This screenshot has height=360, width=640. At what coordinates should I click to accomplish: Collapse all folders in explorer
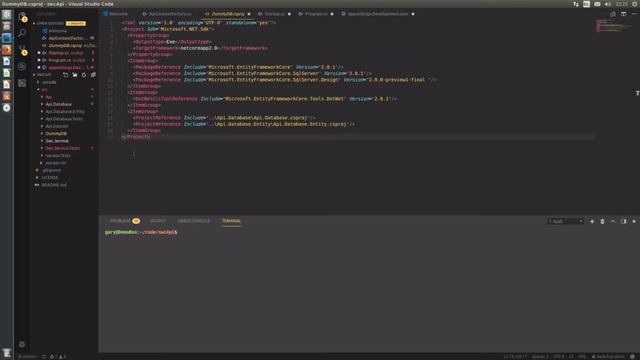pyautogui.click(x=93, y=75)
